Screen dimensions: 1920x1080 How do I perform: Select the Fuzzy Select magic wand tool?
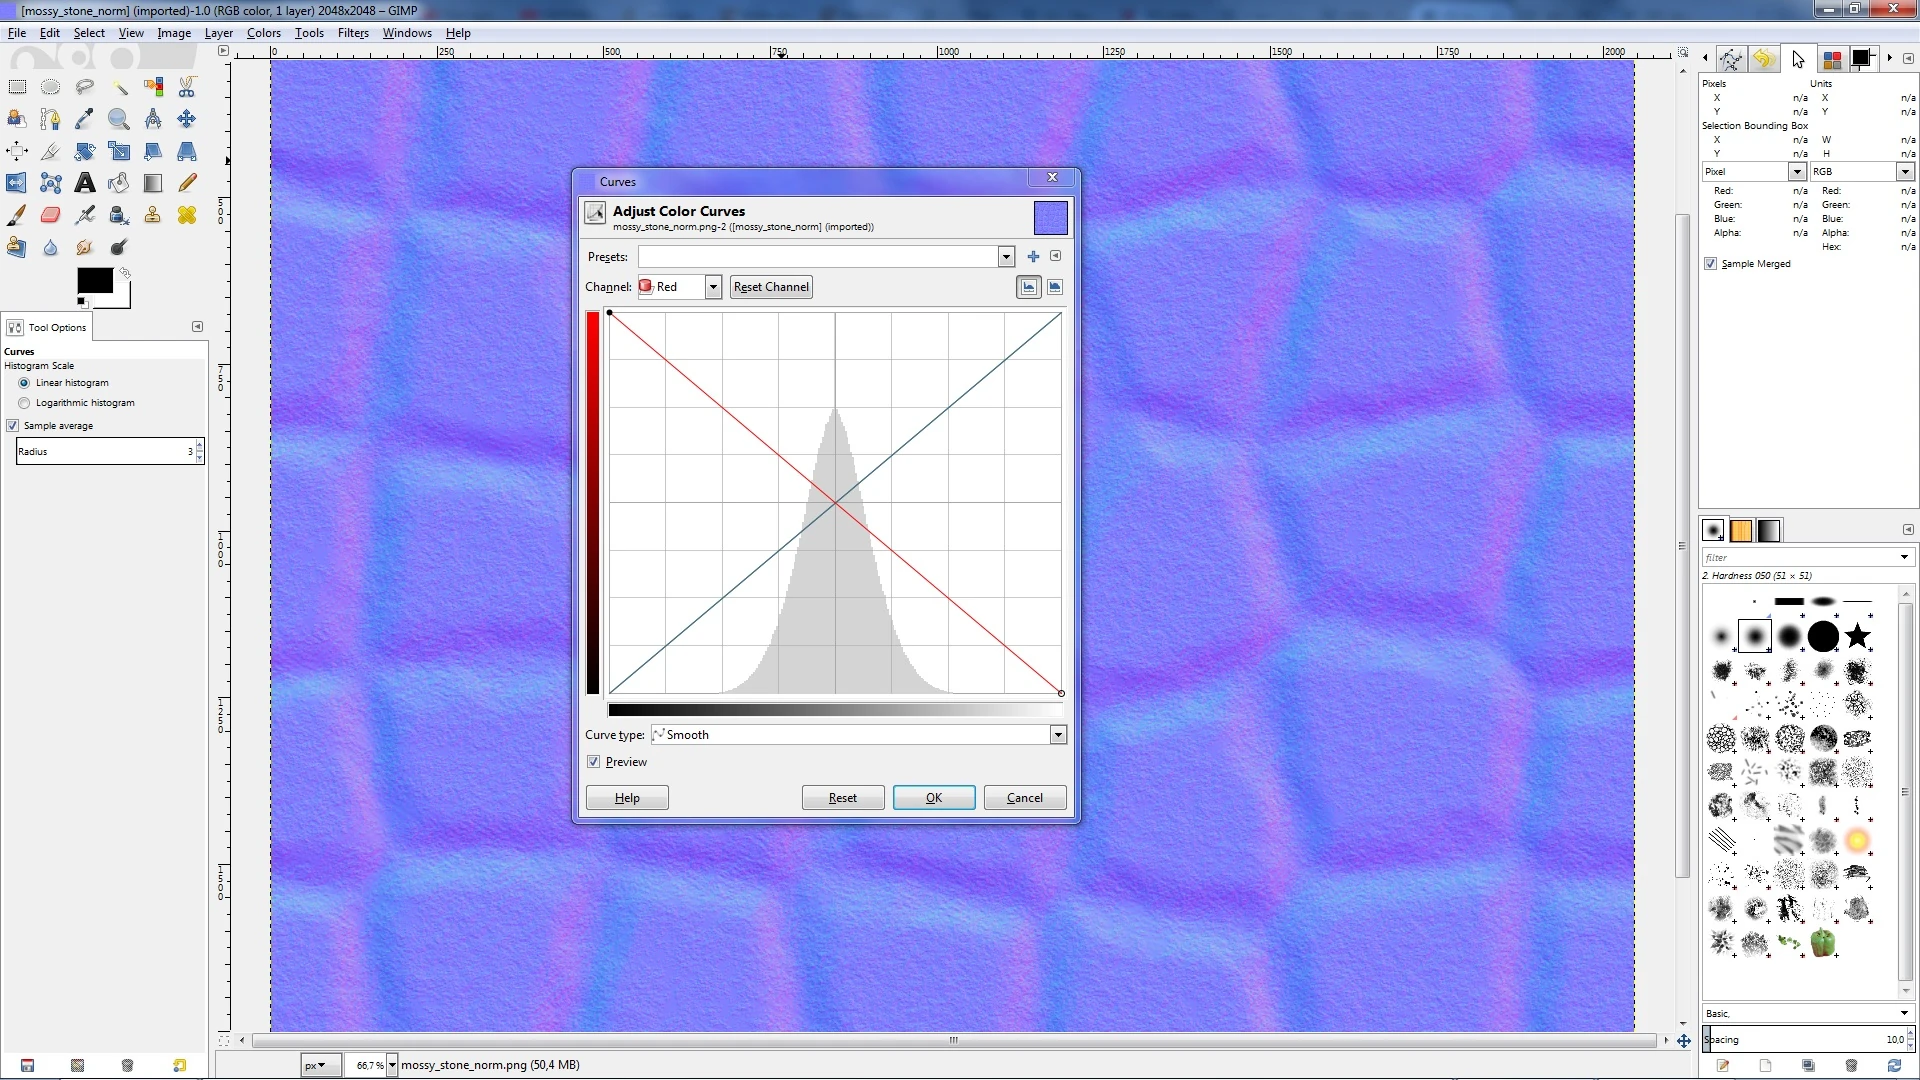coord(119,87)
